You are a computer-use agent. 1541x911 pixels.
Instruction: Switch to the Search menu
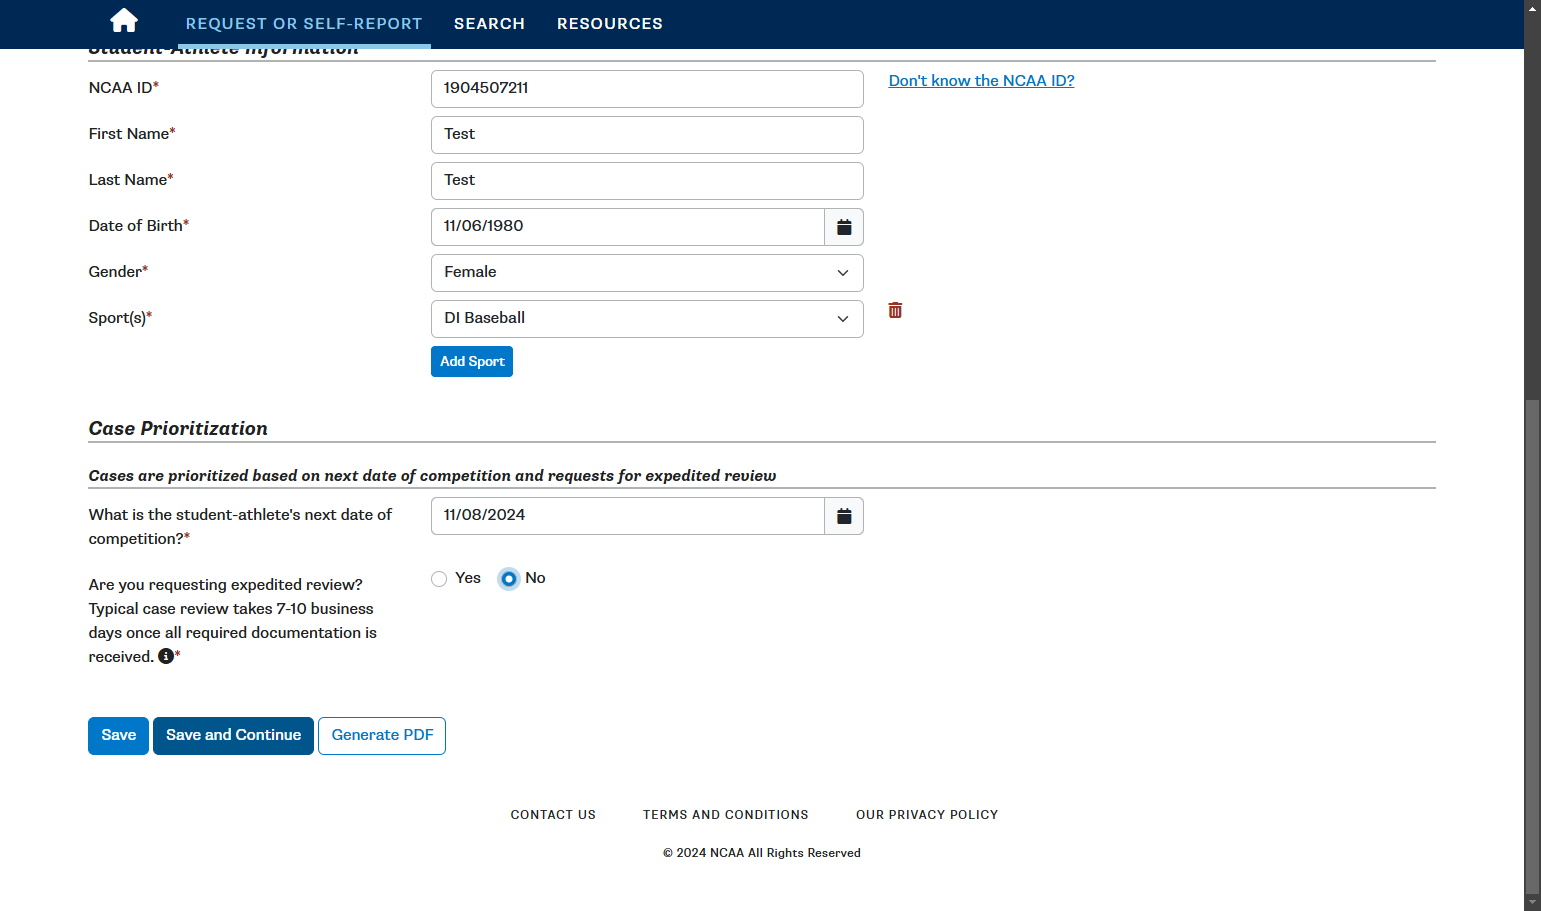[x=489, y=24]
